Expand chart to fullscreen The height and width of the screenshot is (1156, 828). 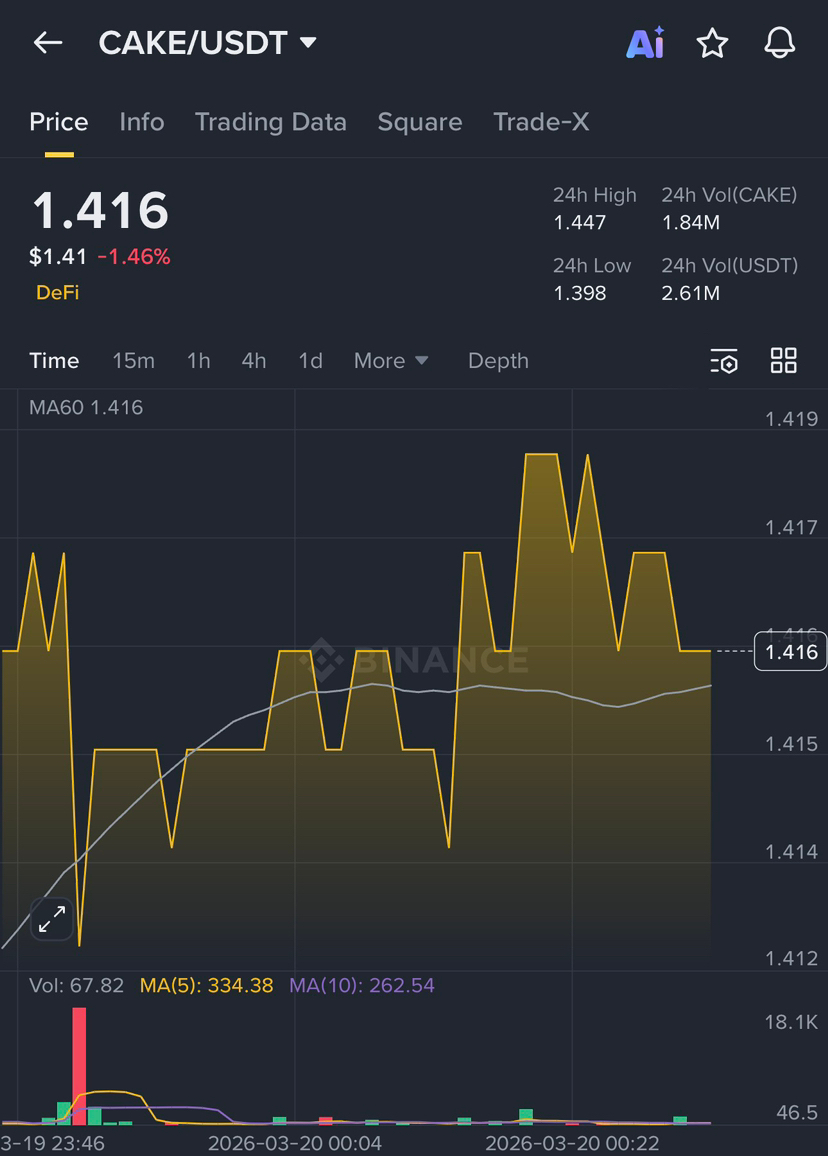(x=52, y=919)
